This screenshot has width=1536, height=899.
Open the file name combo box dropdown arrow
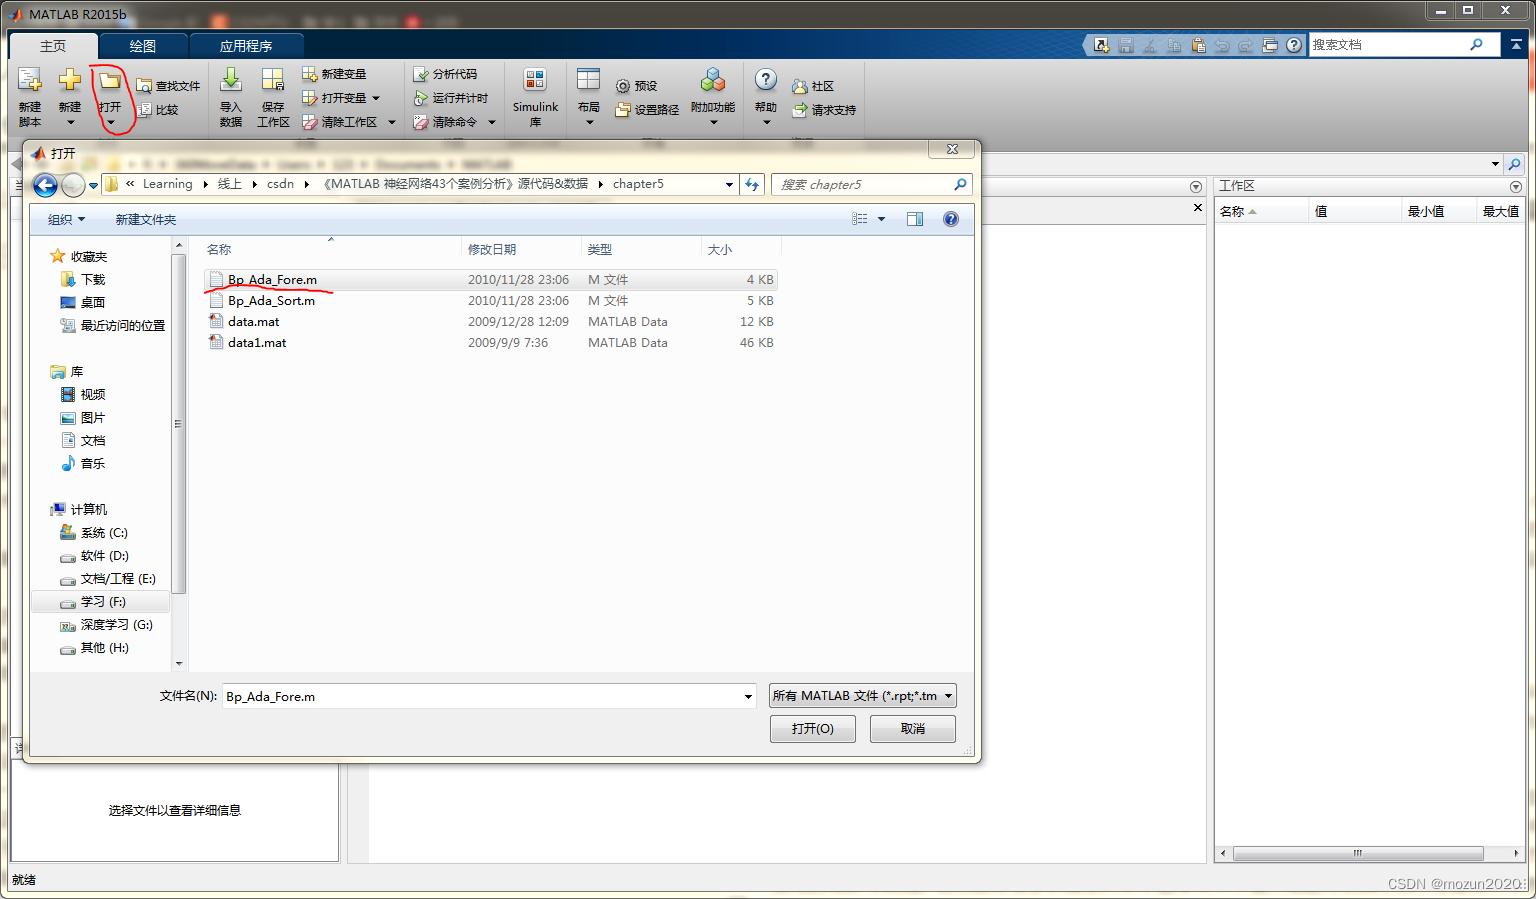click(x=748, y=697)
